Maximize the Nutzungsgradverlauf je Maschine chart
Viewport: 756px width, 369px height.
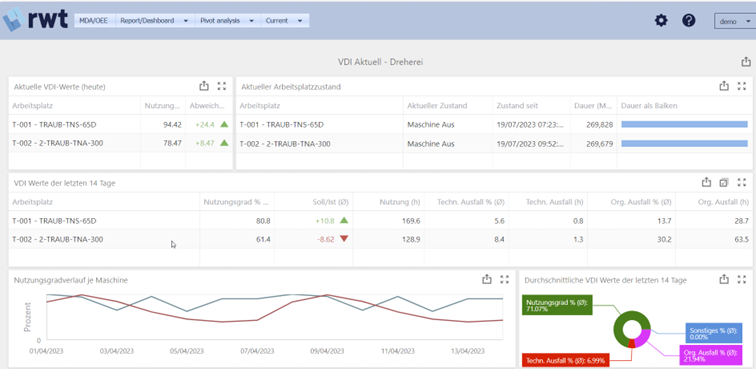504,279
